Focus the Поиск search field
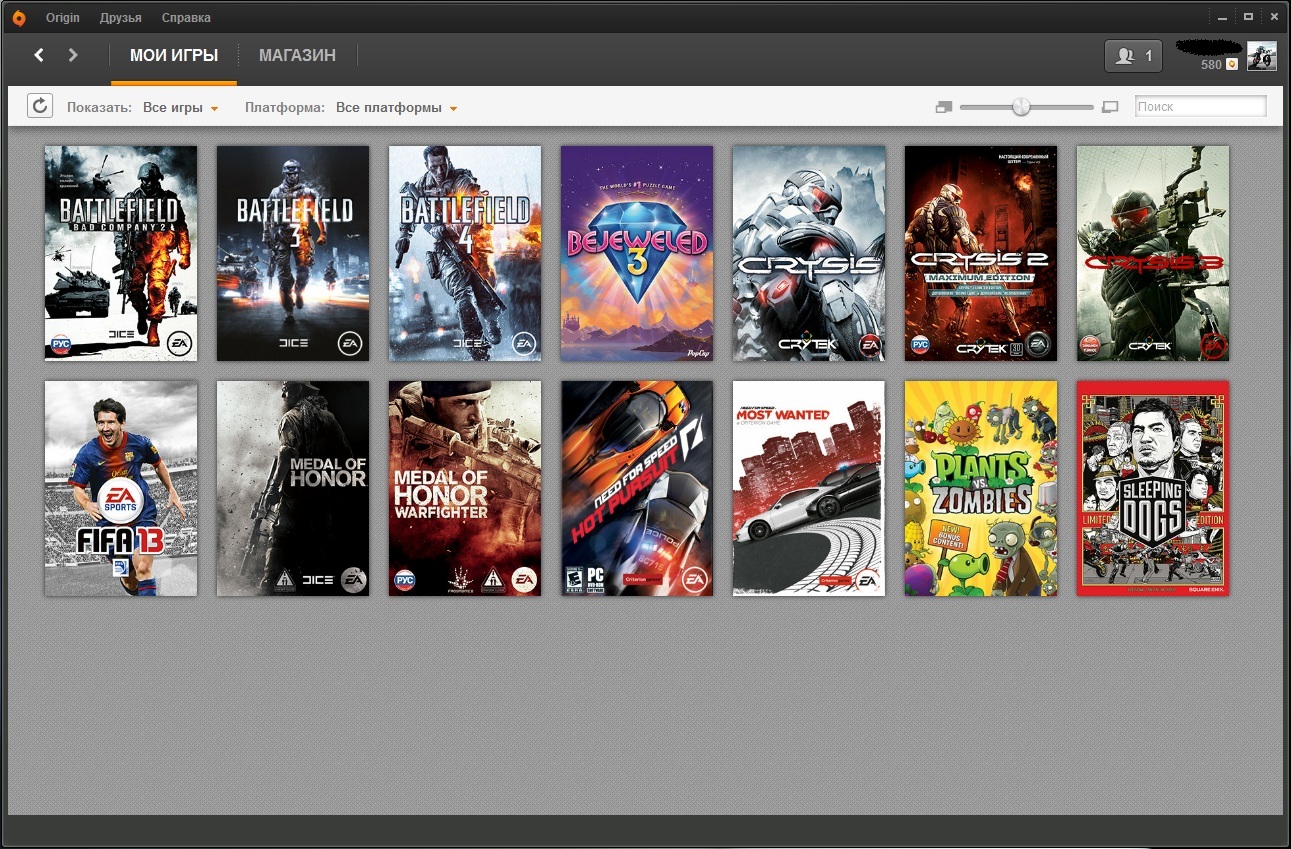This screenshot has width=1291, height=849. 1201,106
